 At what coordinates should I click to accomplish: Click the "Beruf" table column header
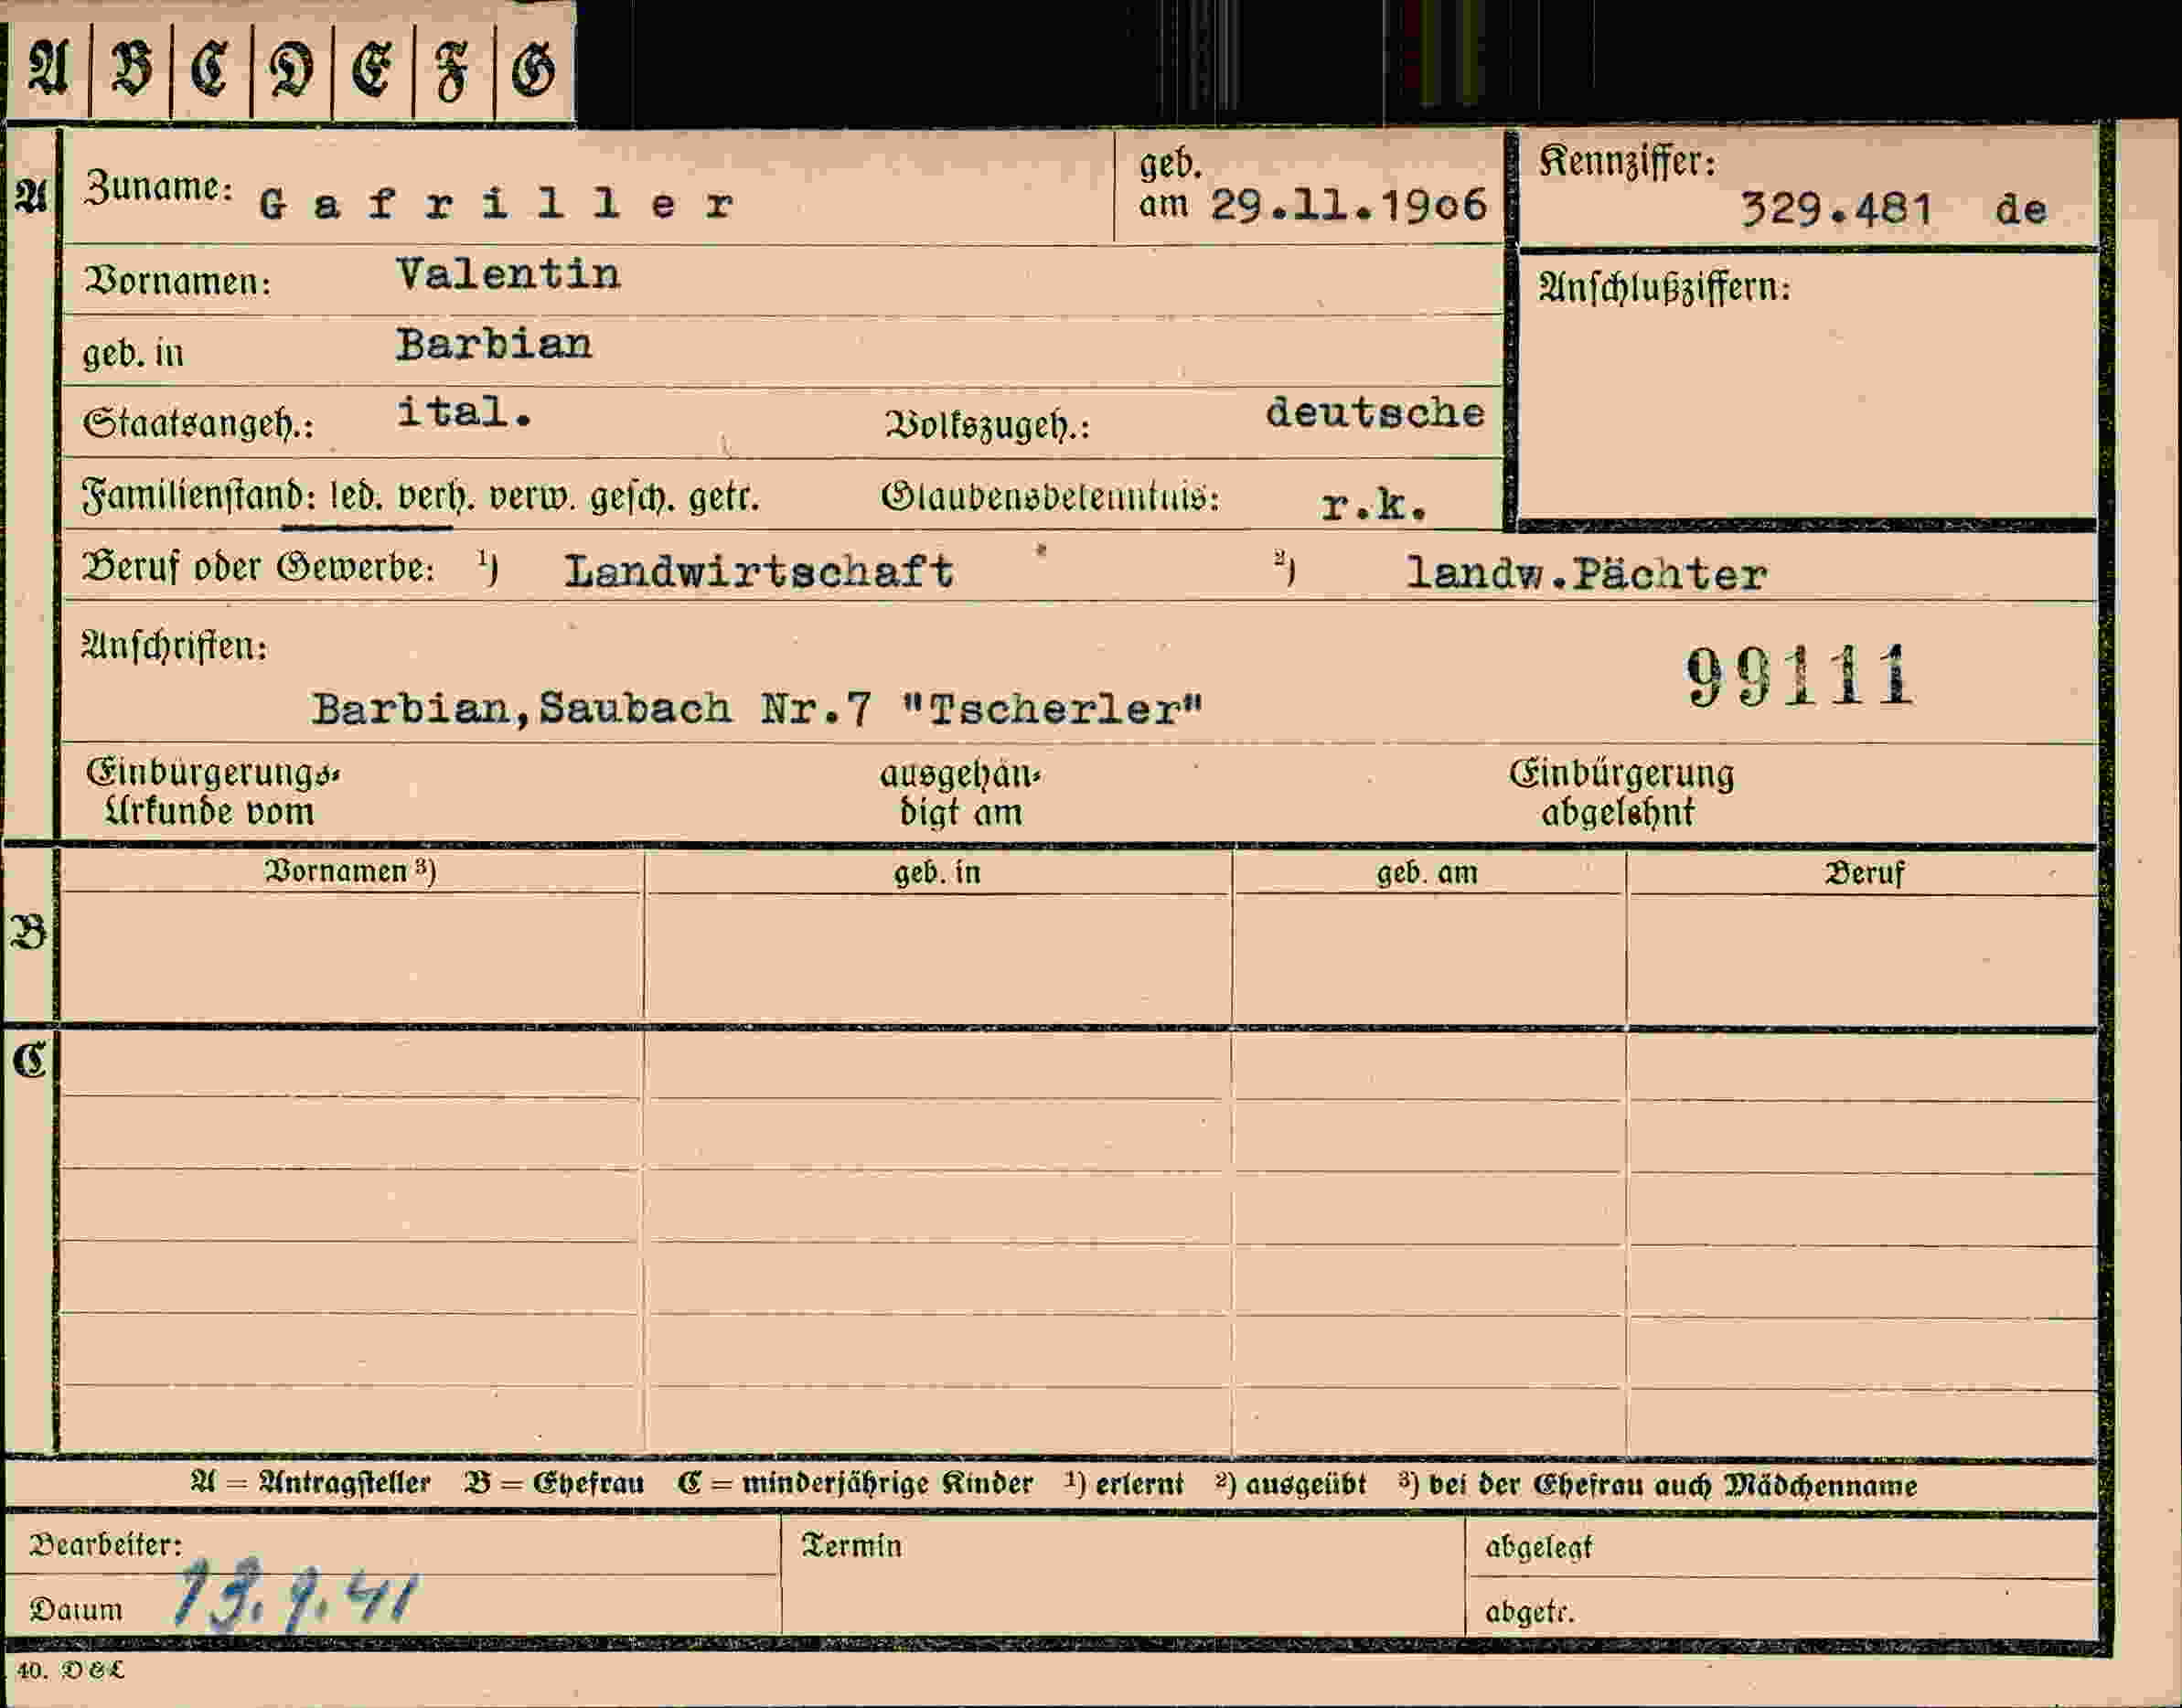(x=1864, y=873)
